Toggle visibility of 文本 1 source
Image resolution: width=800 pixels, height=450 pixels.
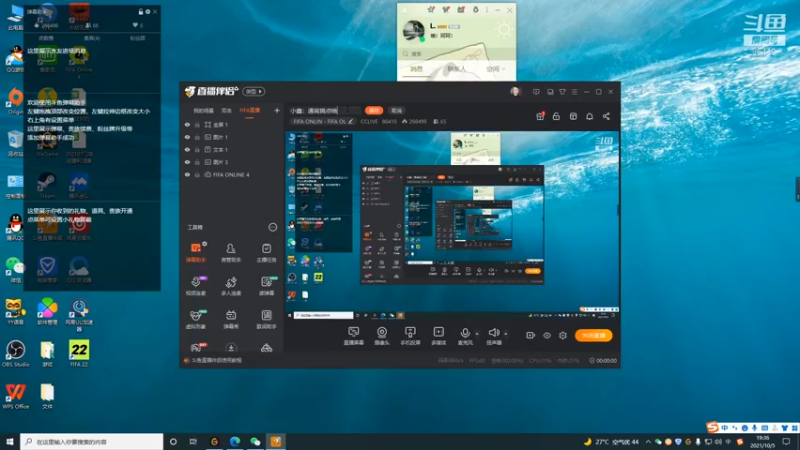187,149
